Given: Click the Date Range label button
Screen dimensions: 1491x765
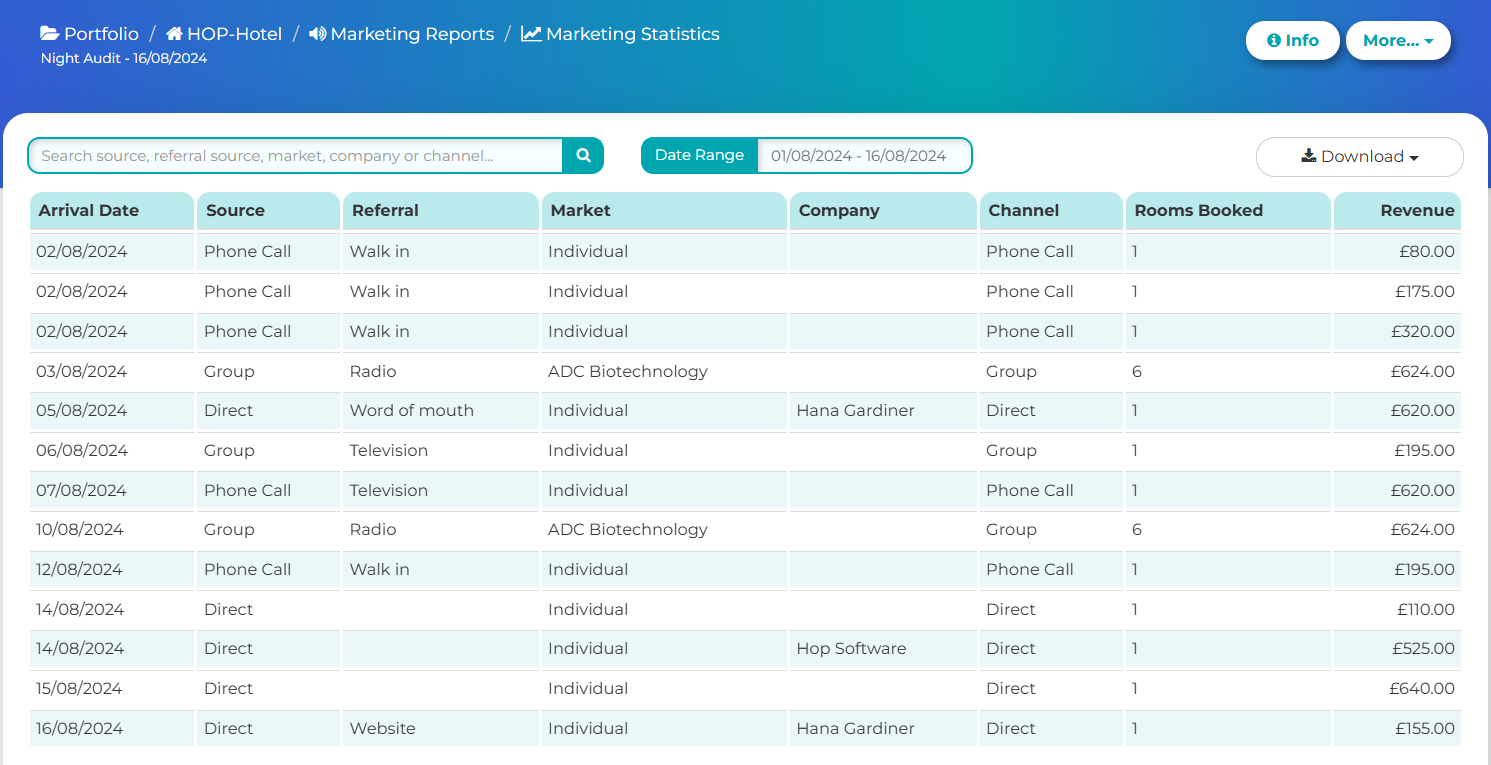Looking at the screenshot, I should tap(699, 156).
